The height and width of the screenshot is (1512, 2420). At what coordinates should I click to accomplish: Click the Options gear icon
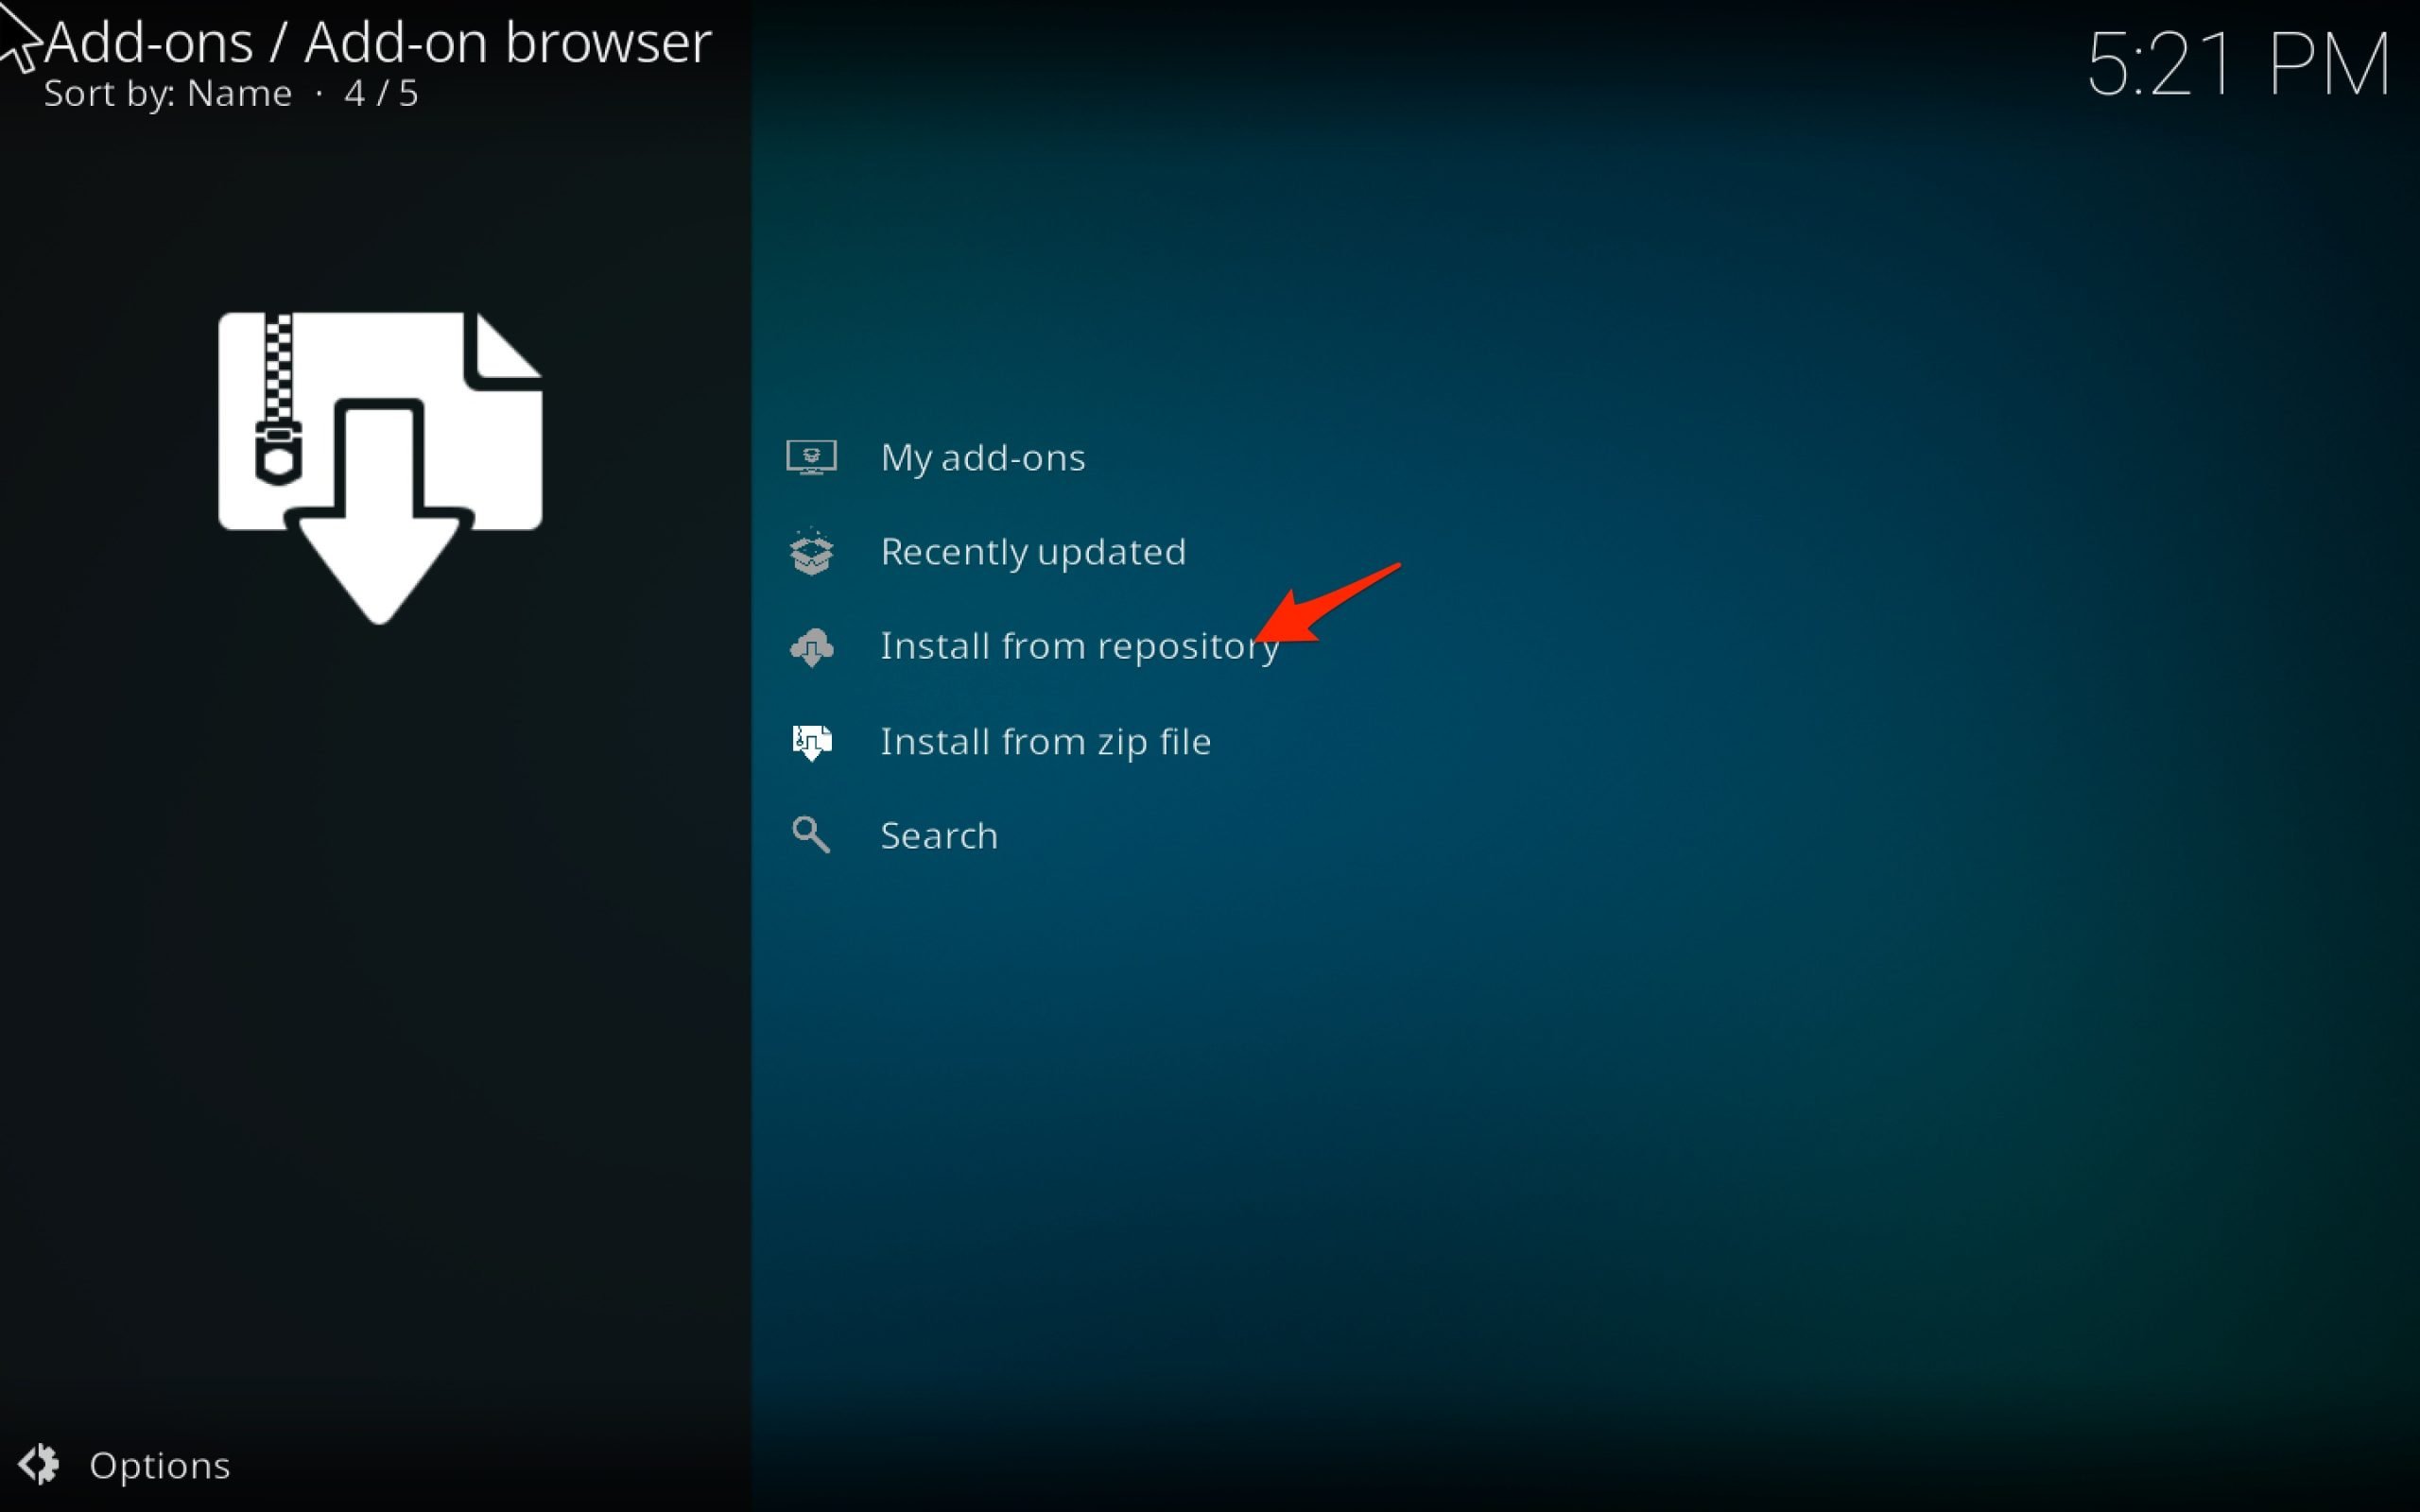click(40, 1465)
